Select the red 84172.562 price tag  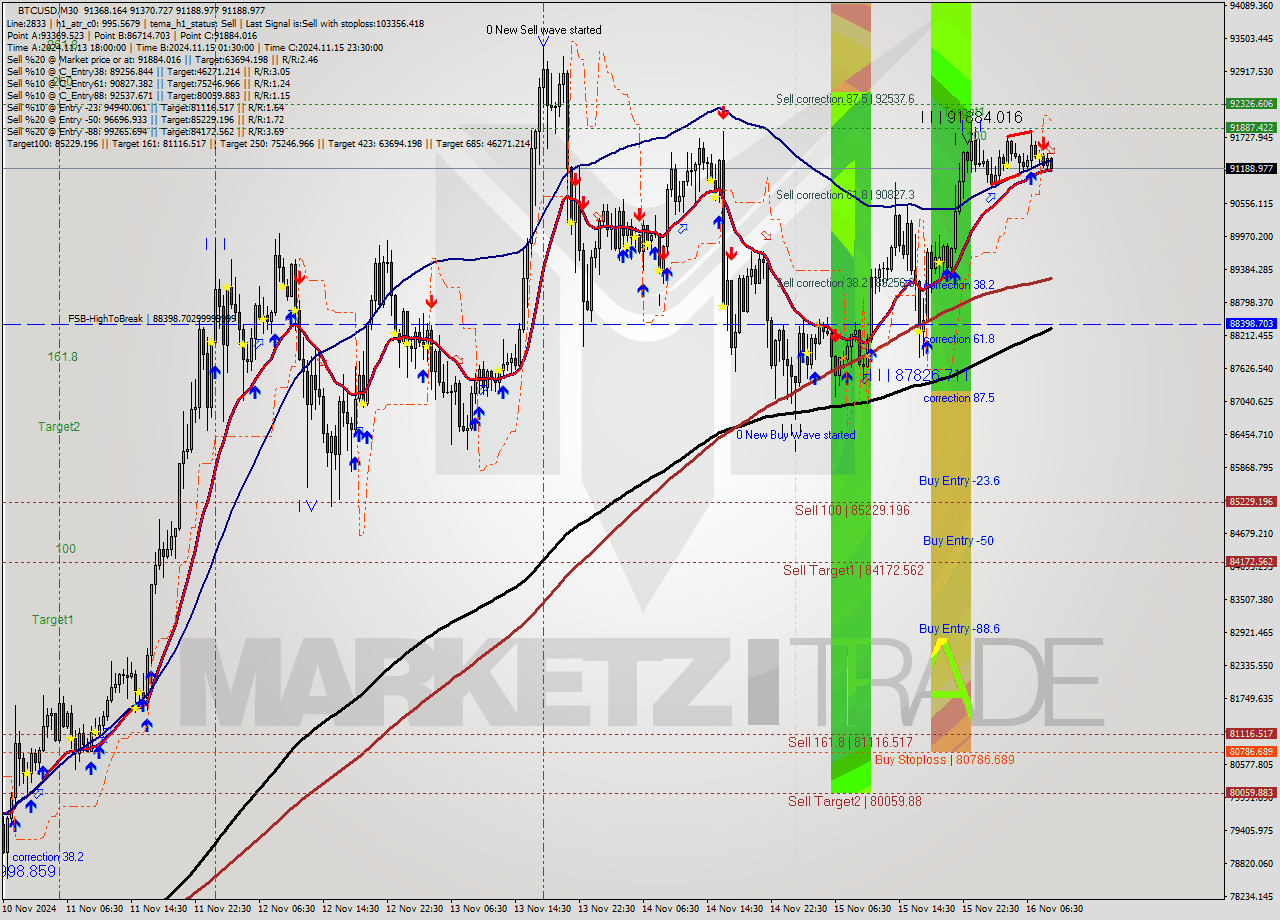pyautogui.click(x=1251, y=562)
